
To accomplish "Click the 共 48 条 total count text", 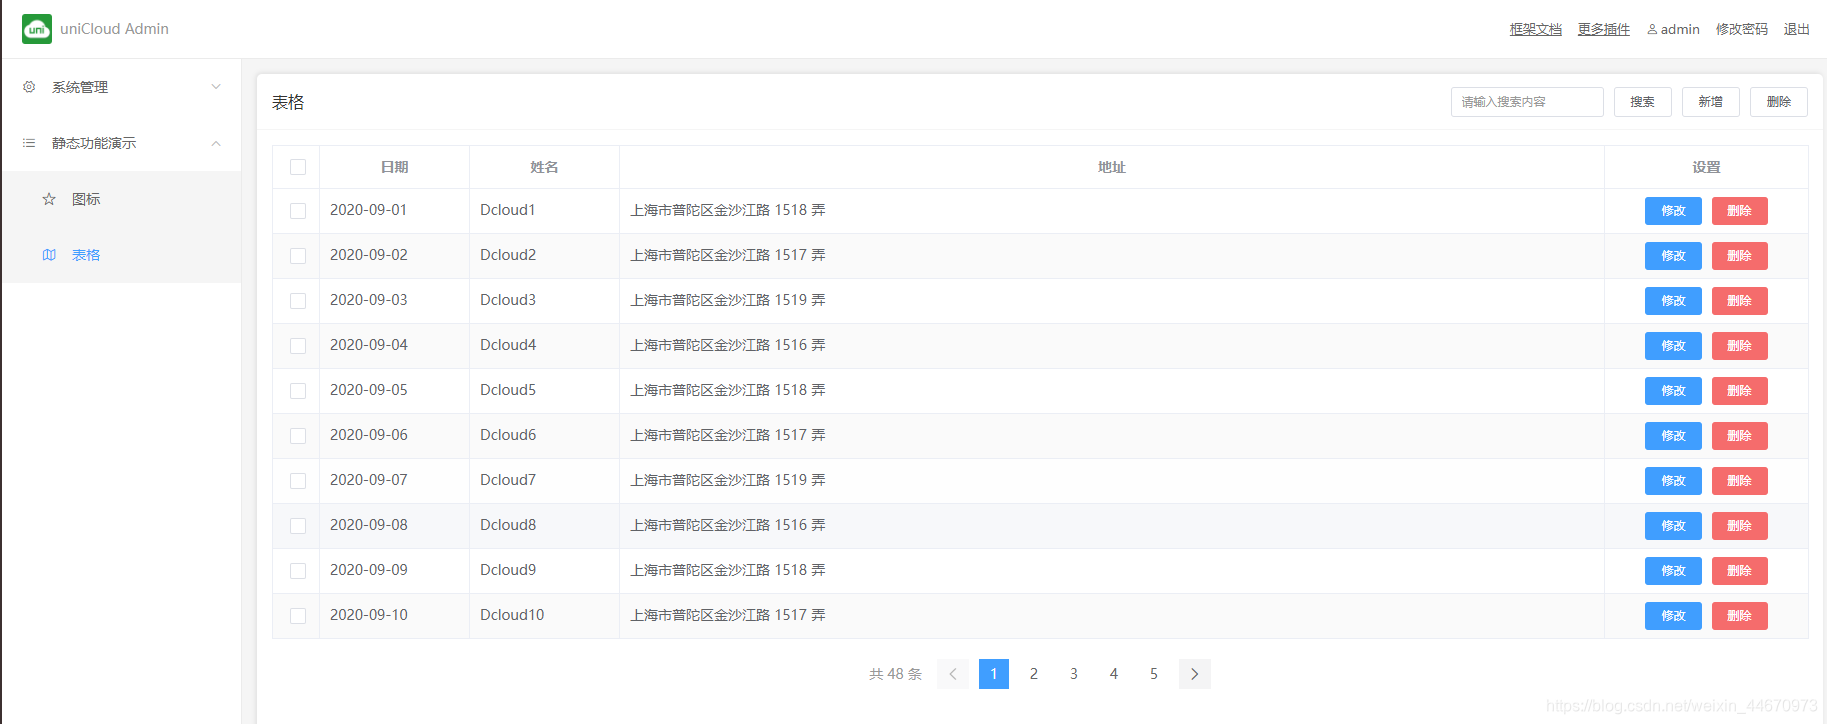I will coord(896,674).
